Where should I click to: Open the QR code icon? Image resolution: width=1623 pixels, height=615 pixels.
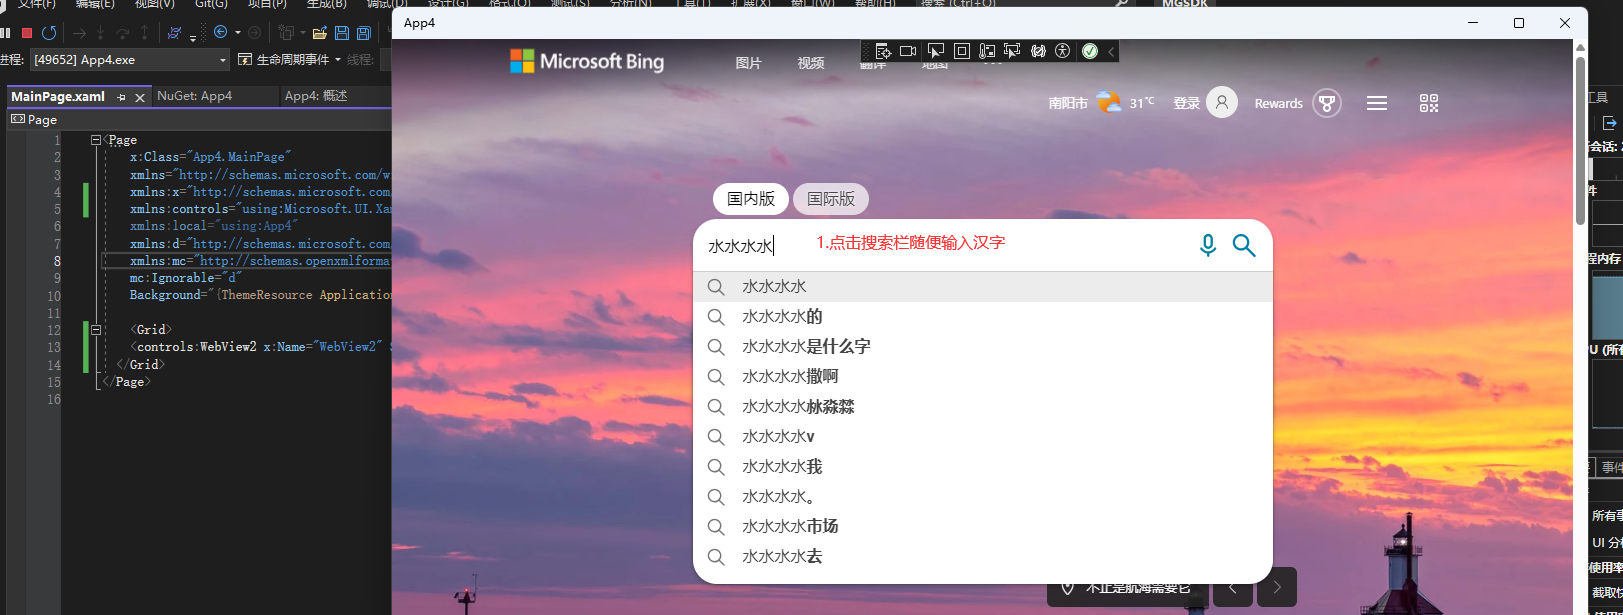pyautogui.click(x=1429, y=103)
